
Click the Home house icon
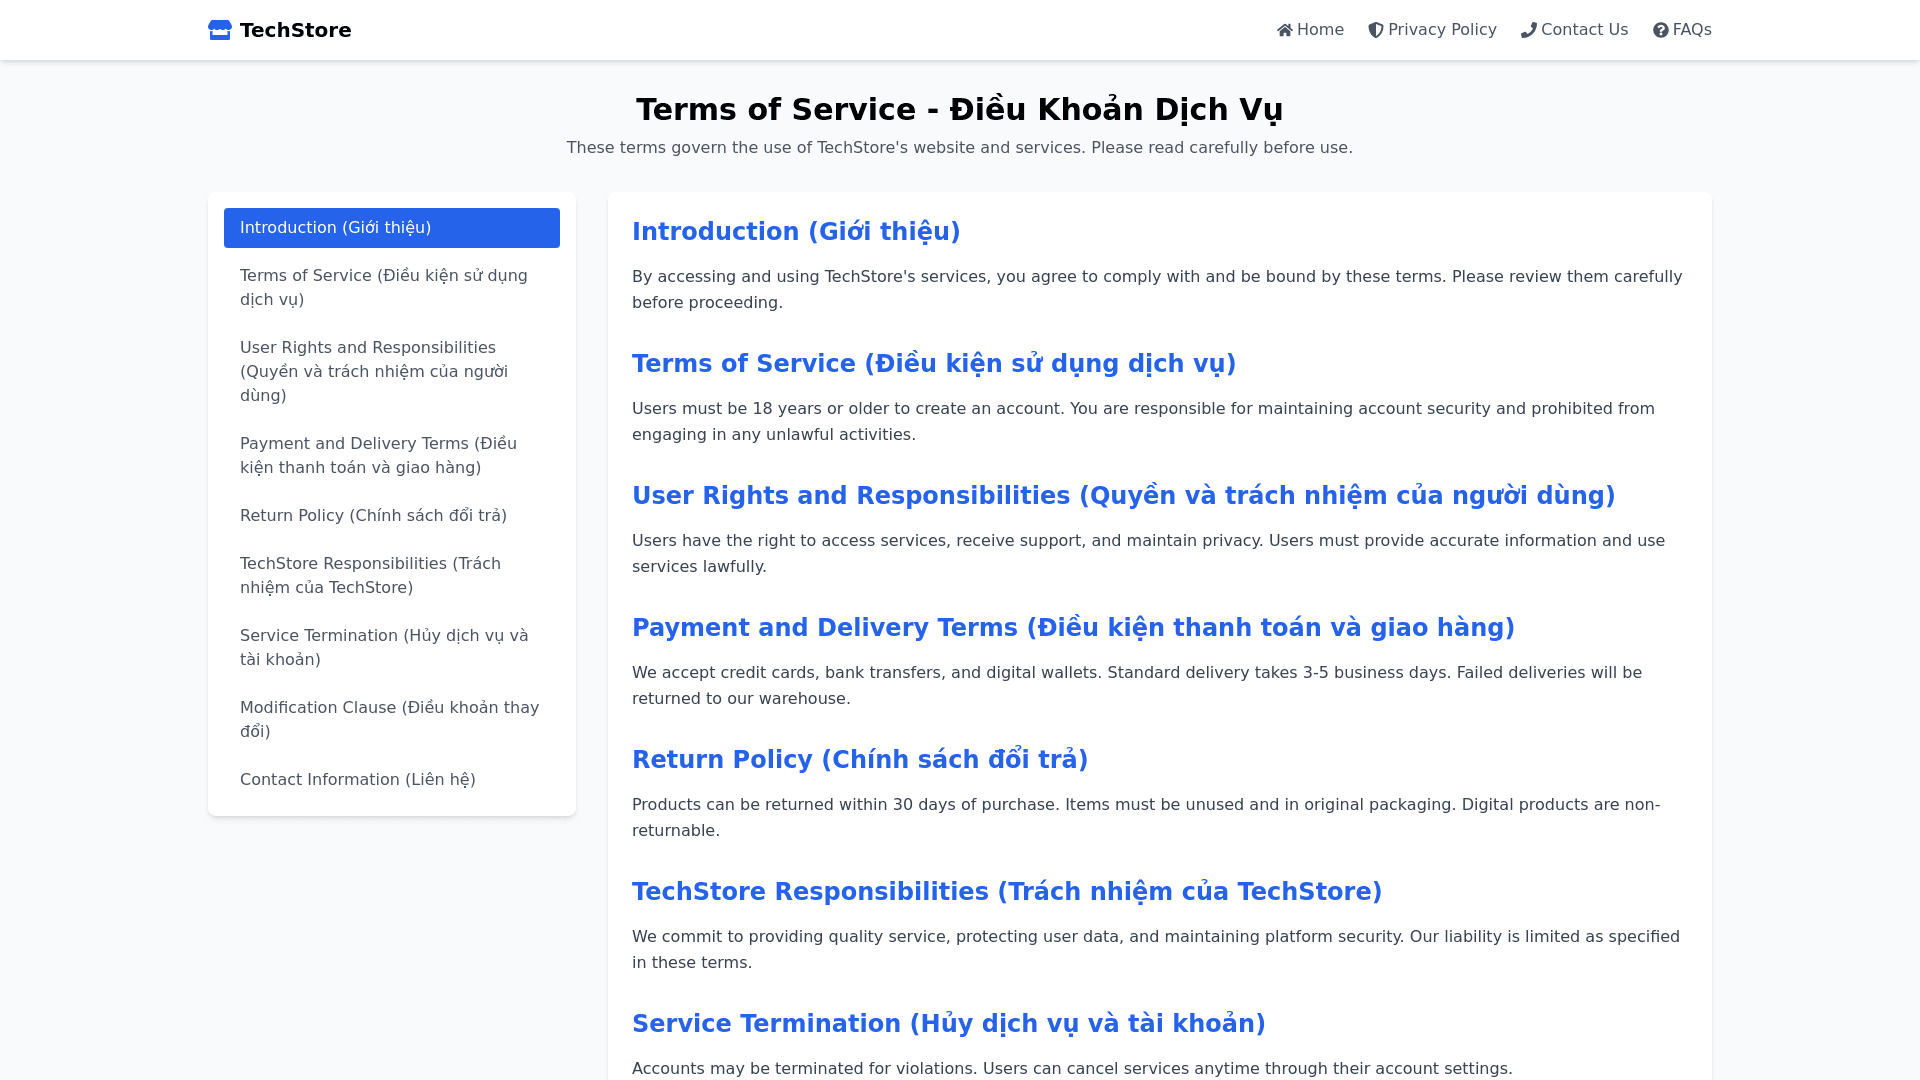click(1285, 30)
